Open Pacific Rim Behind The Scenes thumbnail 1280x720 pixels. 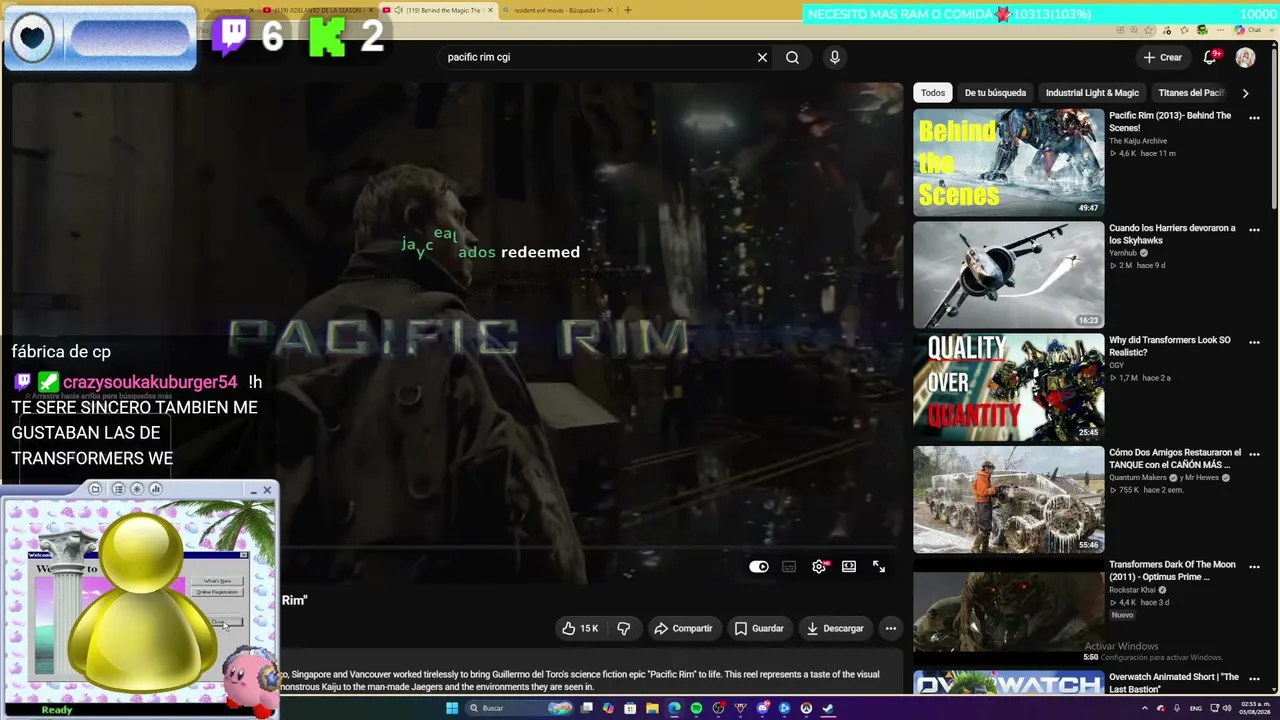1009,162
